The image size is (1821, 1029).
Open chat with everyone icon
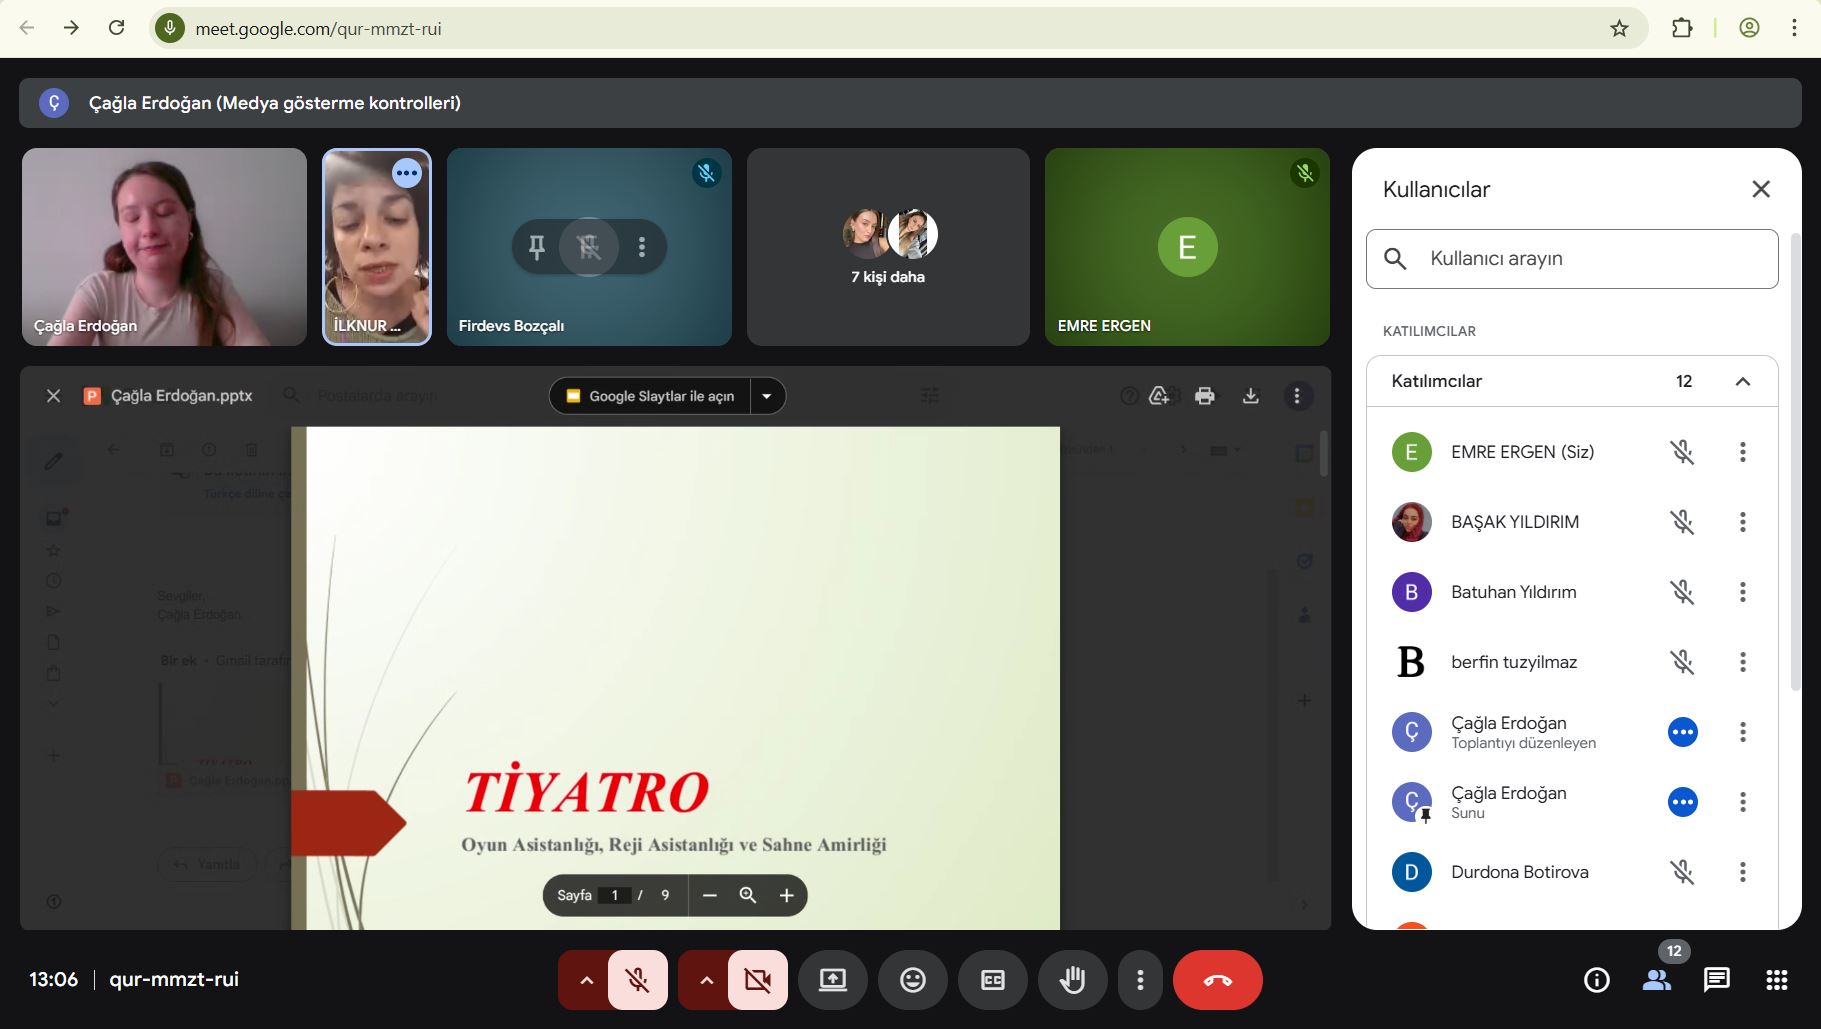pos(1716,980)
